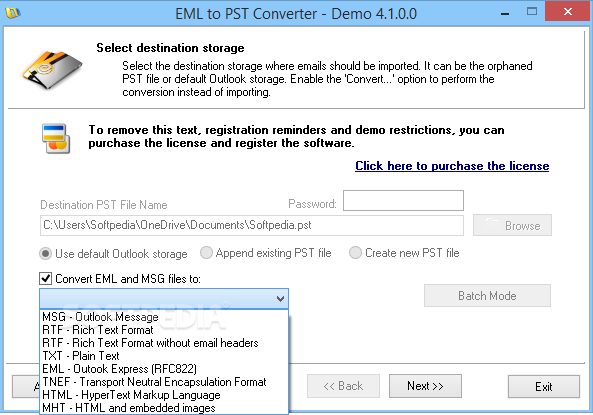Maximize the converter window
The width and height of the screenshot is (593, 415).
click(532, 12)
